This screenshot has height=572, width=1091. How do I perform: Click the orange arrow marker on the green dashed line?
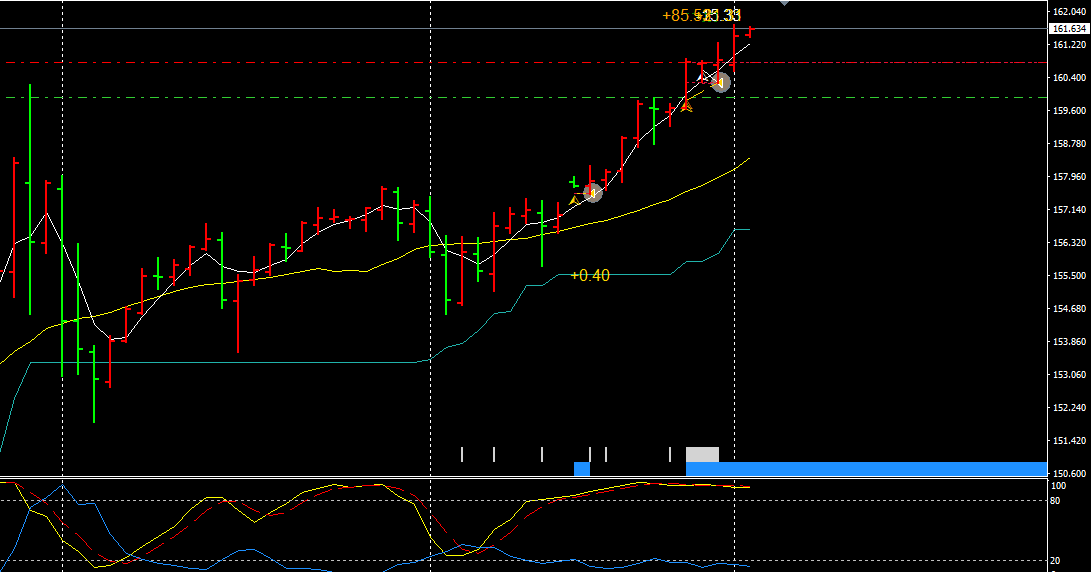[x=686, y=106]
